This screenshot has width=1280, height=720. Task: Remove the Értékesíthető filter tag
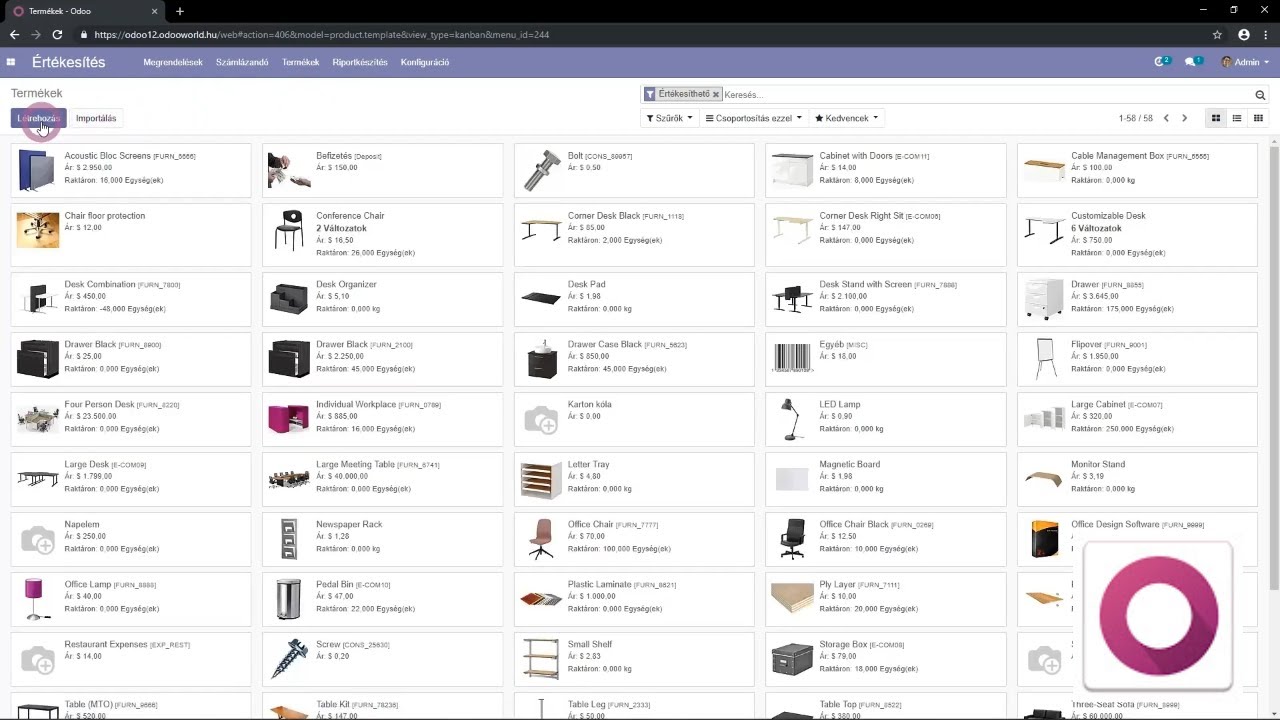pos(716,94)
